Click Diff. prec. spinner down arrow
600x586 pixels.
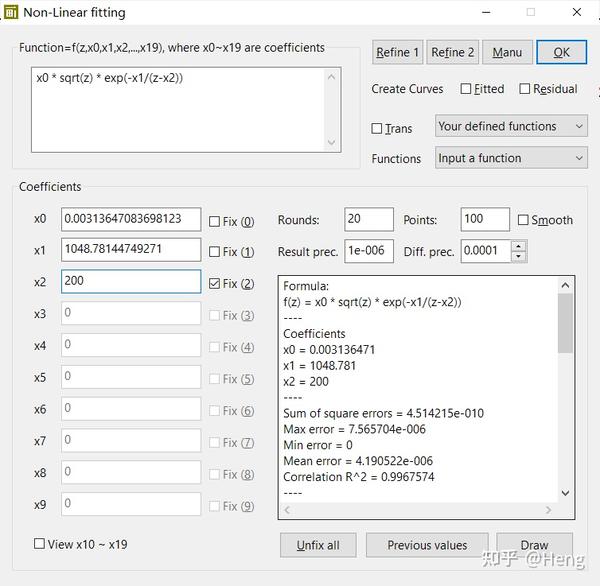[519, 256]
